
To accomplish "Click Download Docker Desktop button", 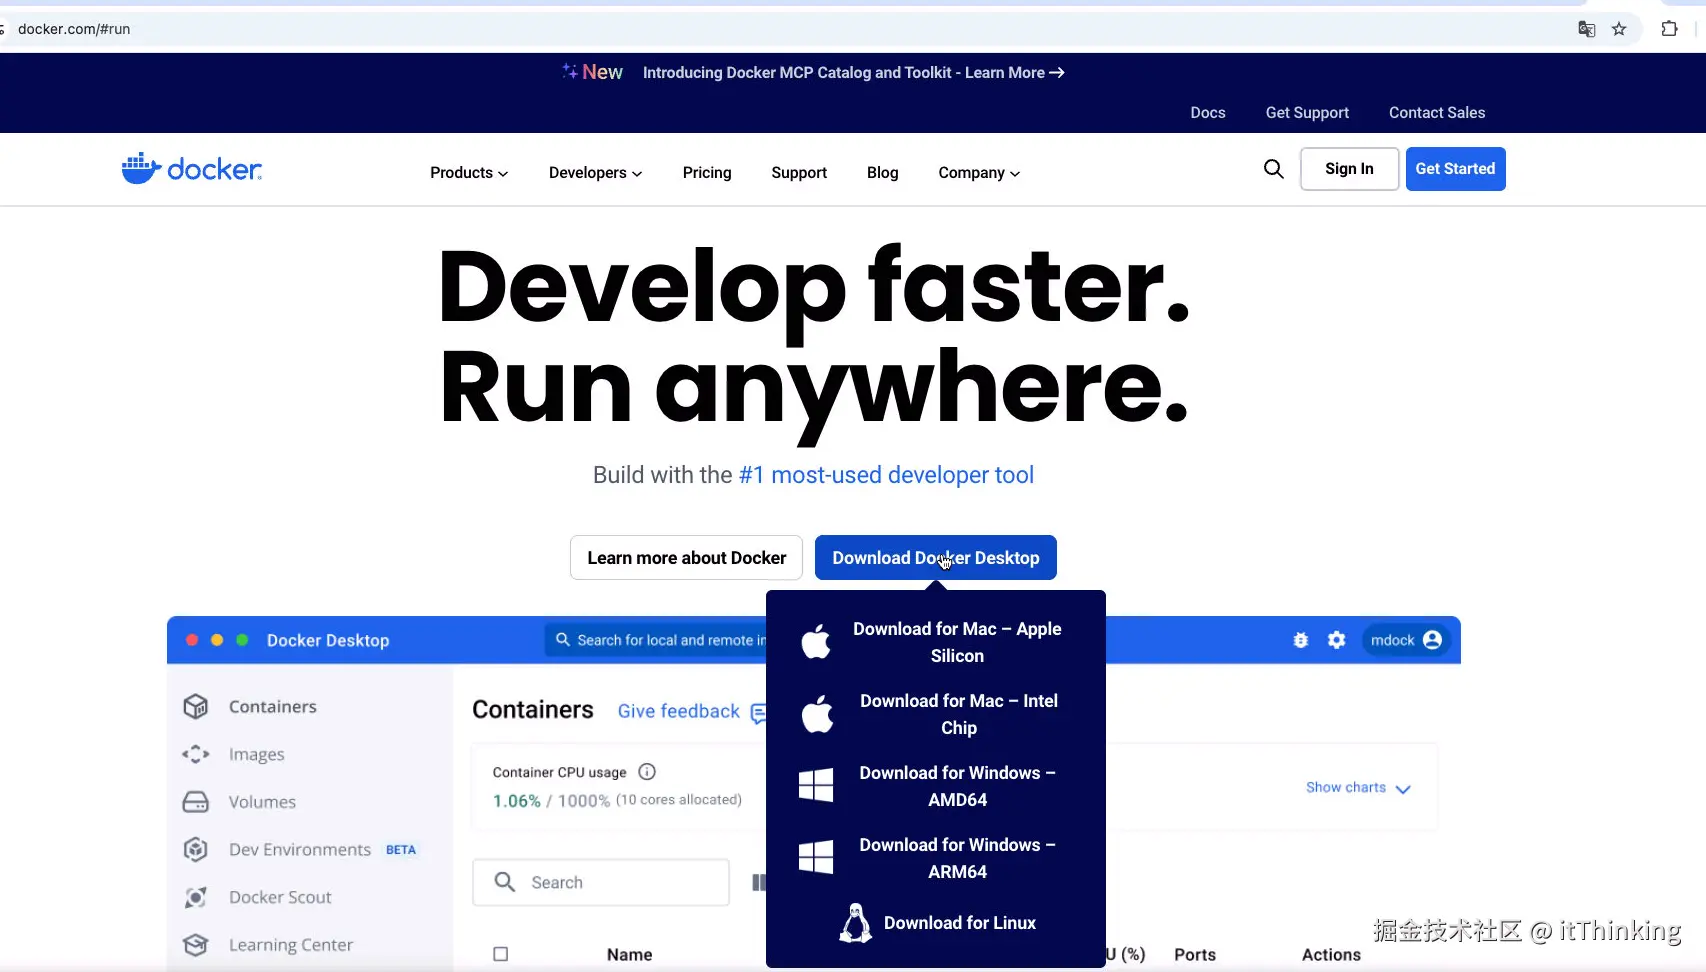I will point(936,558).
